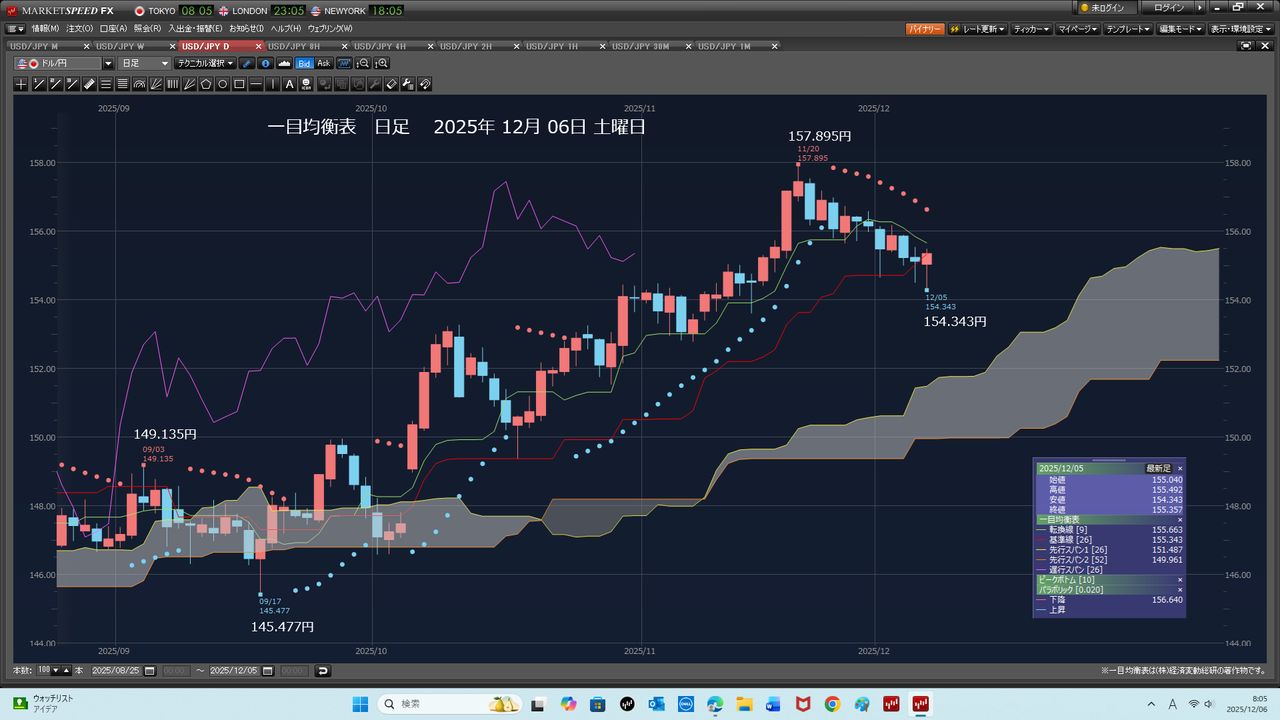Click the orange バイナリー button
1280x720 pixels.
[925, 29]
